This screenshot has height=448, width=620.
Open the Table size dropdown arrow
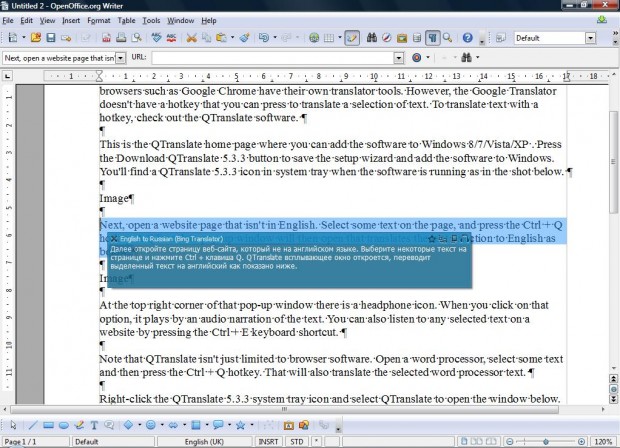[x=340, y=38]
